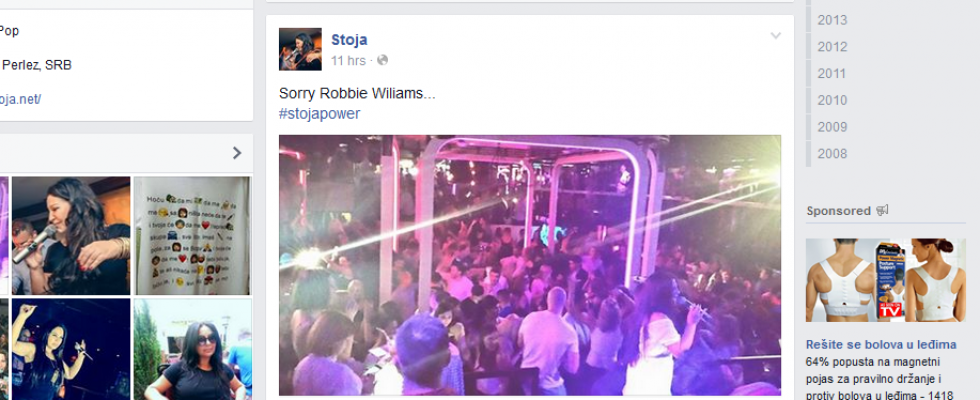Viewport: 980px width, 400px height.
Task: Click the public globe privacy icon
Action: pos(382,60)
